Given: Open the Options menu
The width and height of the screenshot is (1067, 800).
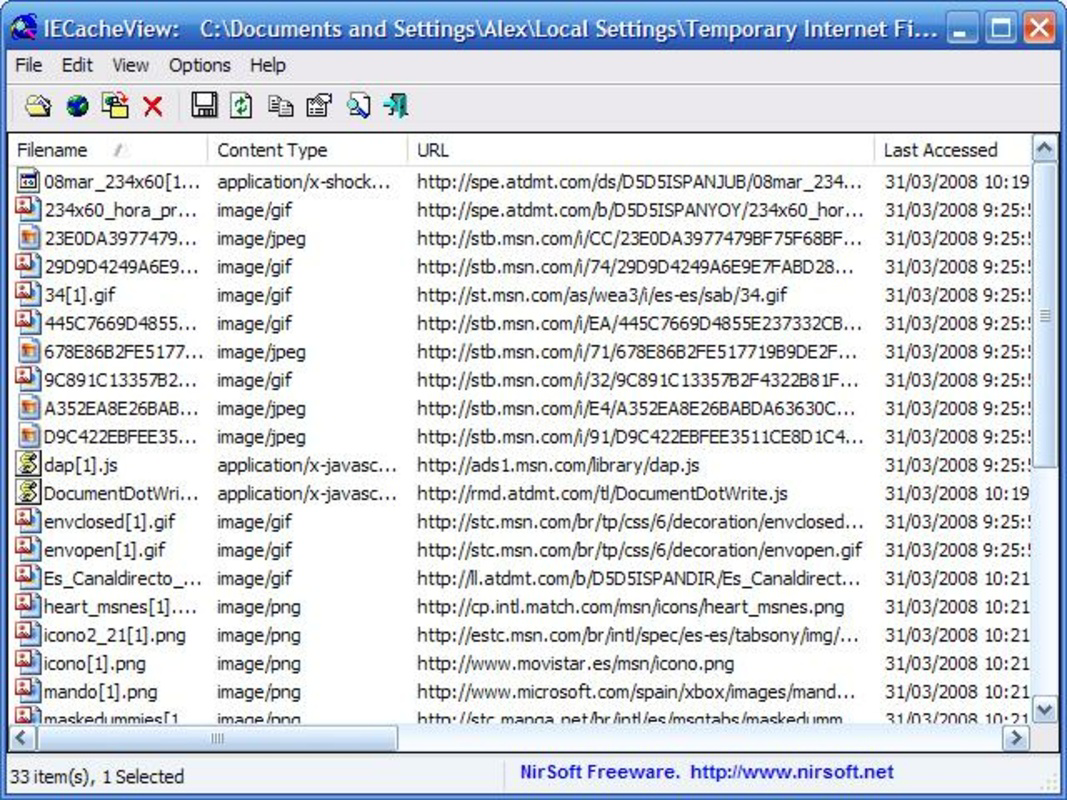Looking at the screenshot, I should tap(199, 65).
